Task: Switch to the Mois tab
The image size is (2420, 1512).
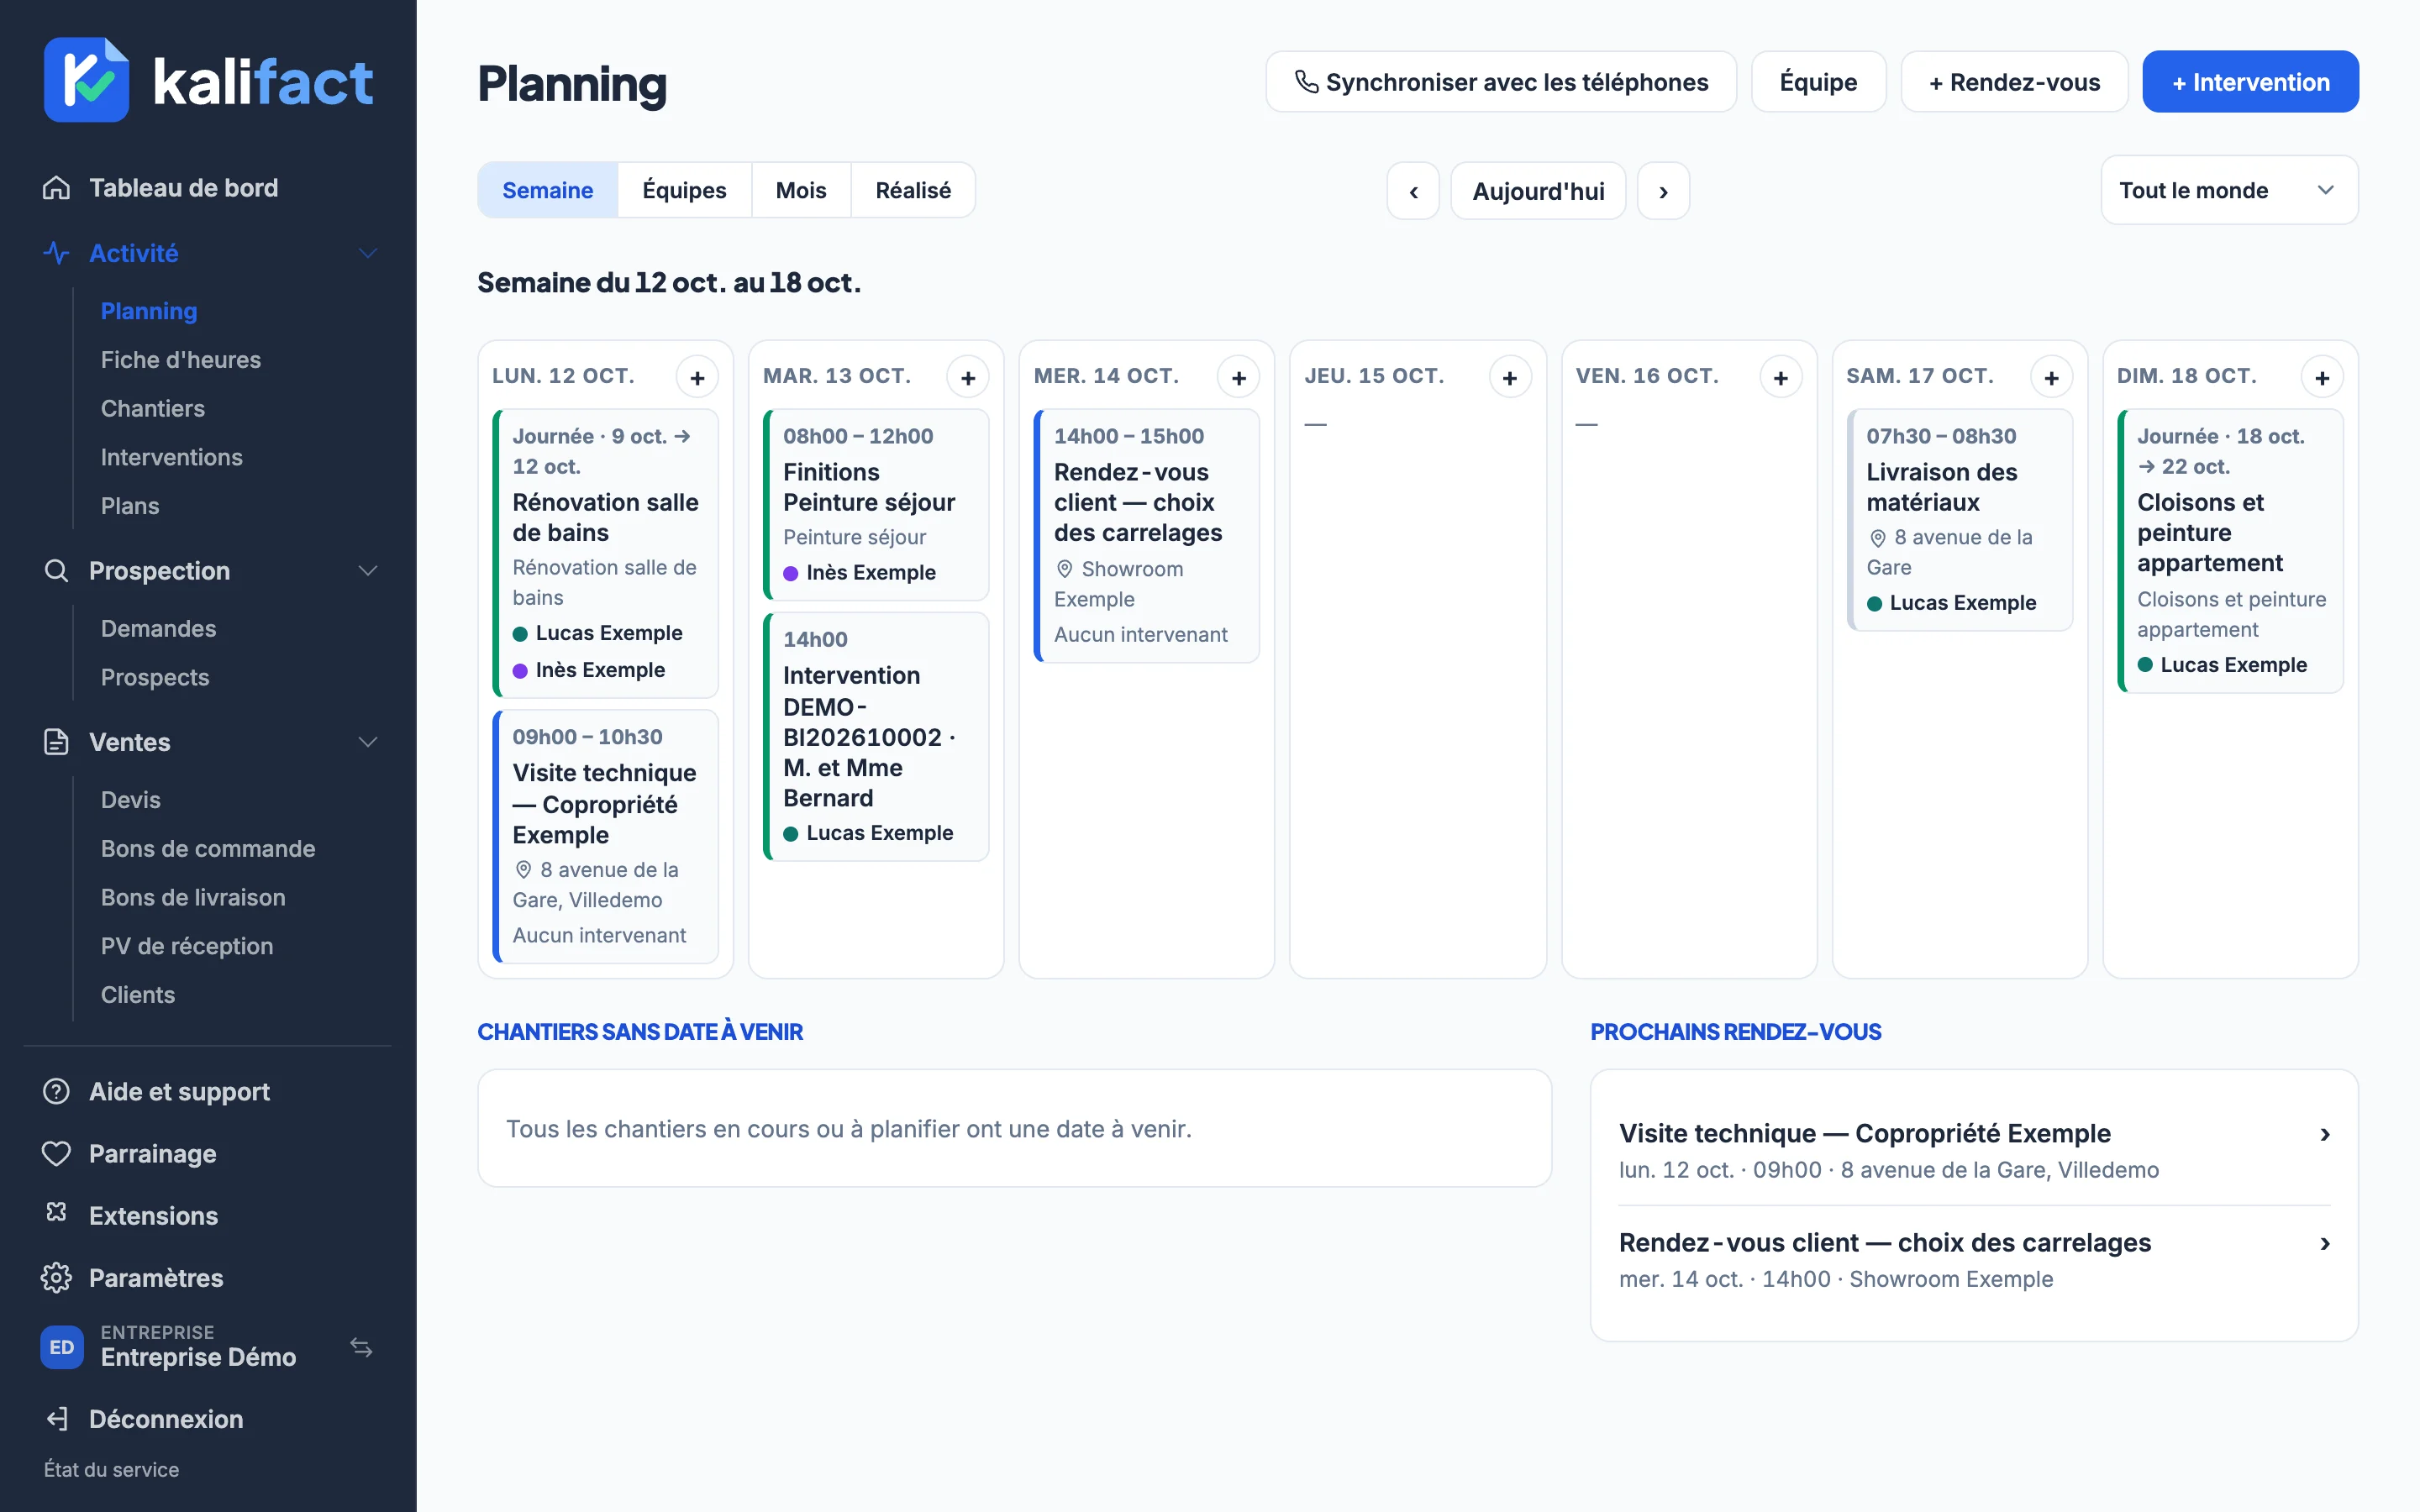Action: (x=801, y=190)
